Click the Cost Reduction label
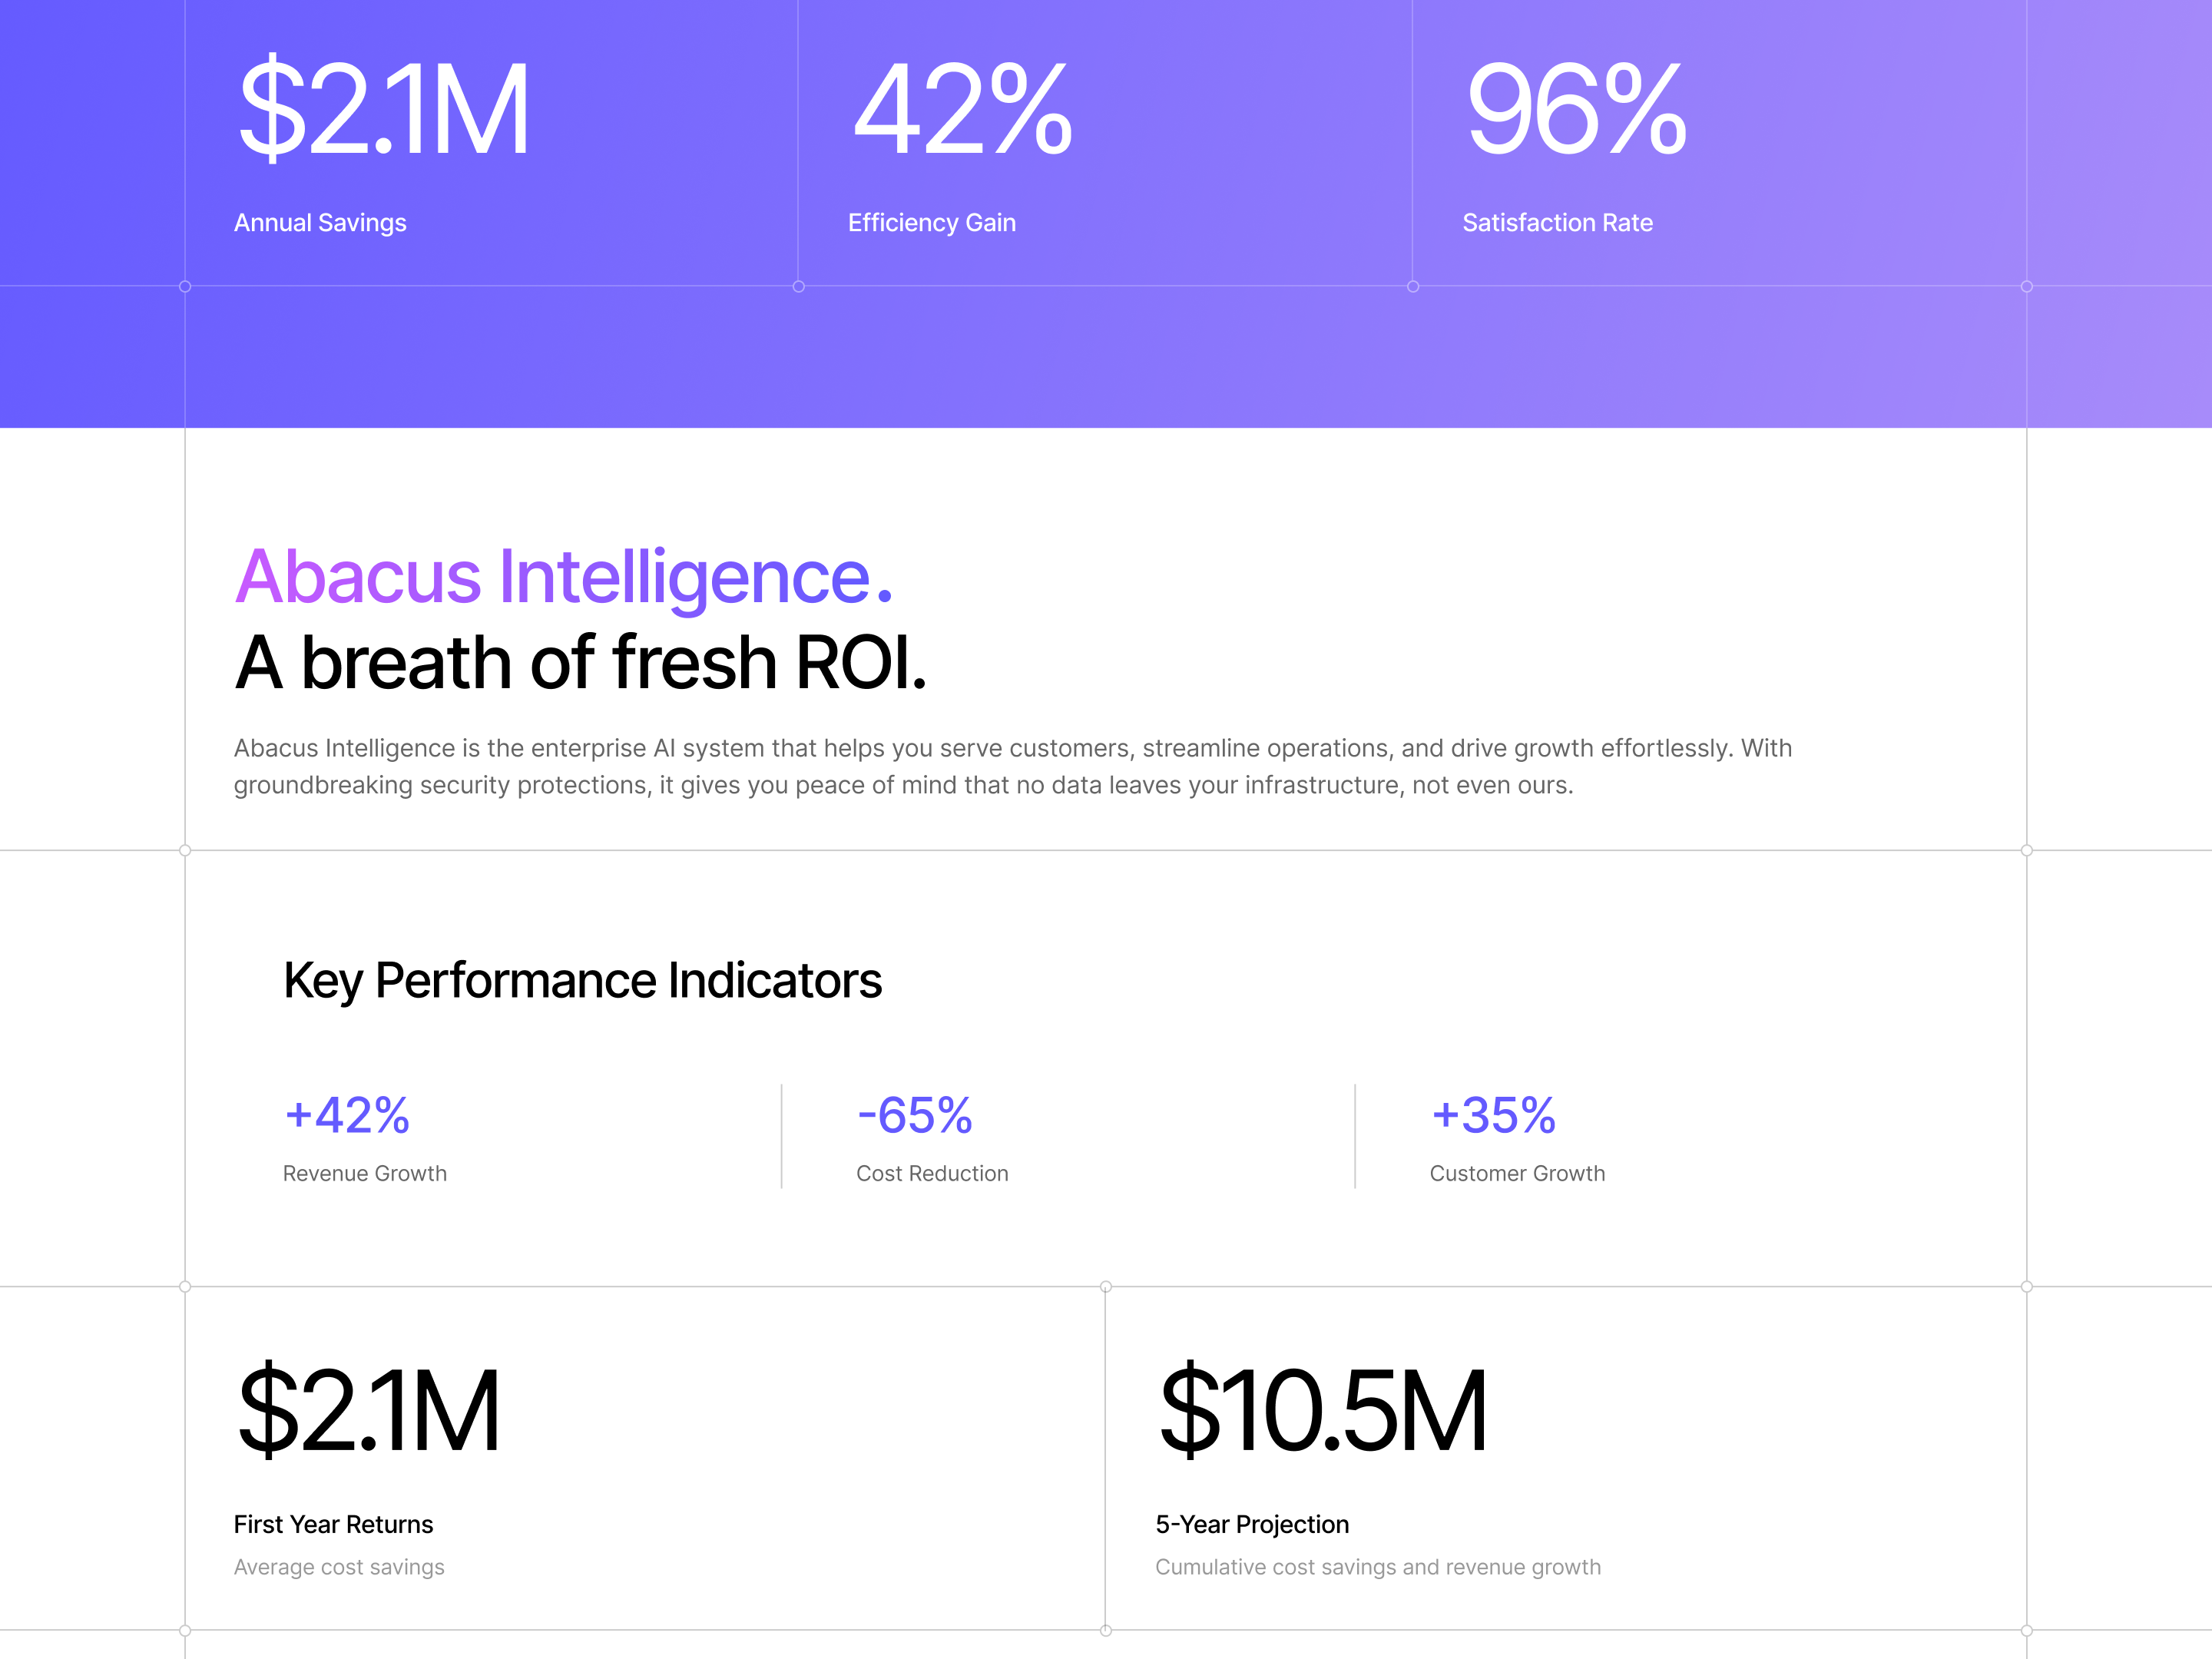This screenshot has width=2212, height=1659. coord(932,1173)
